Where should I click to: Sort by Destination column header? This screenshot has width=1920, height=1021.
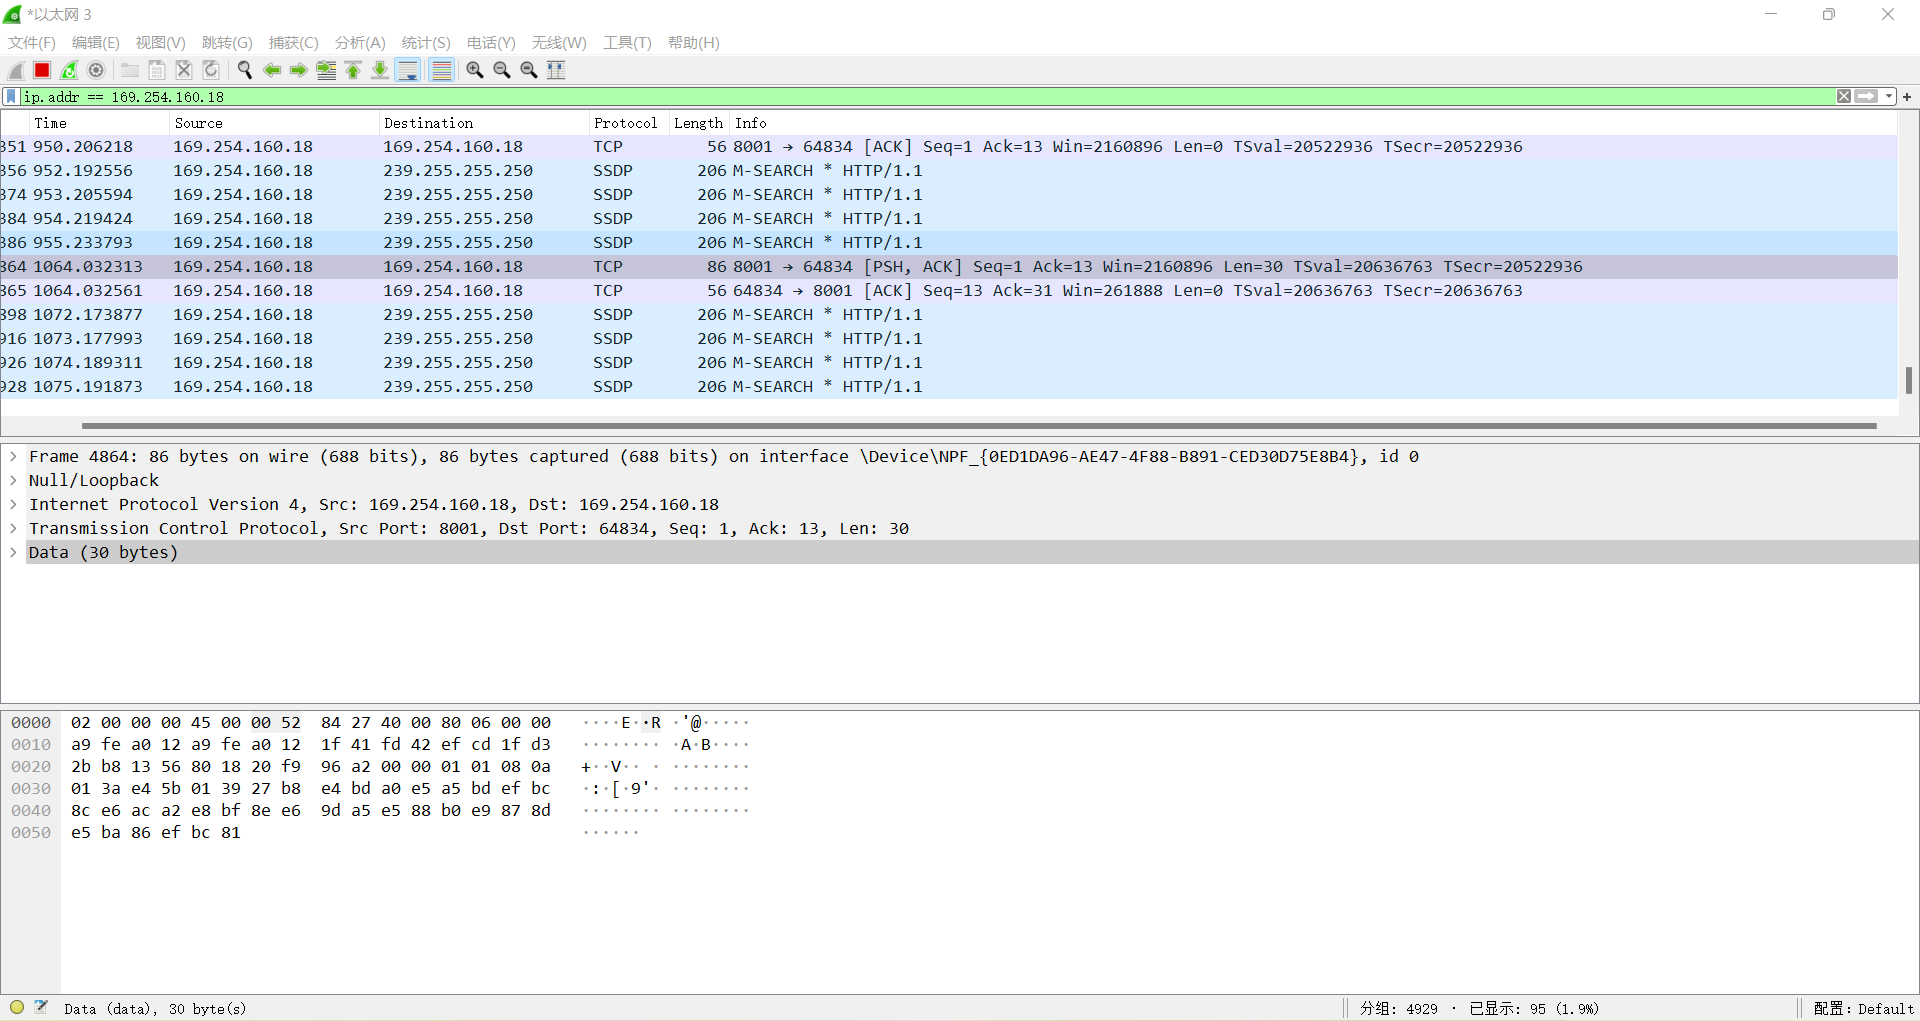[484, 123]
